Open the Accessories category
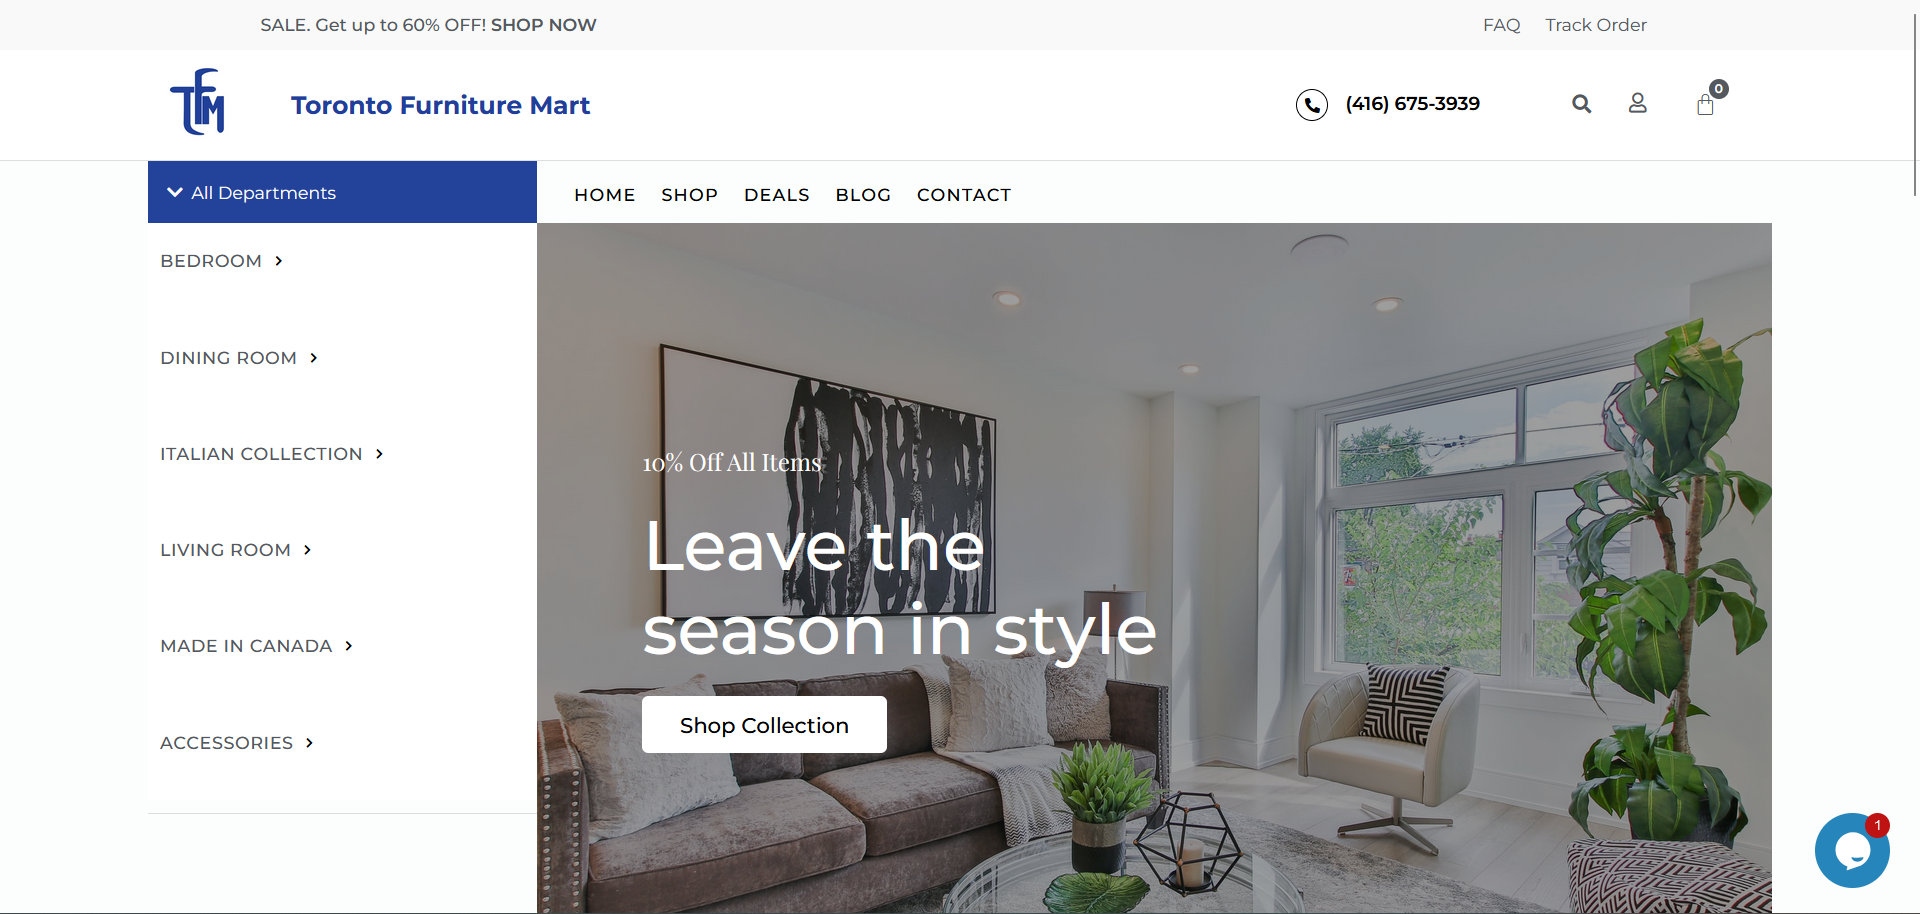1920x914 pixels. (237, 743)
